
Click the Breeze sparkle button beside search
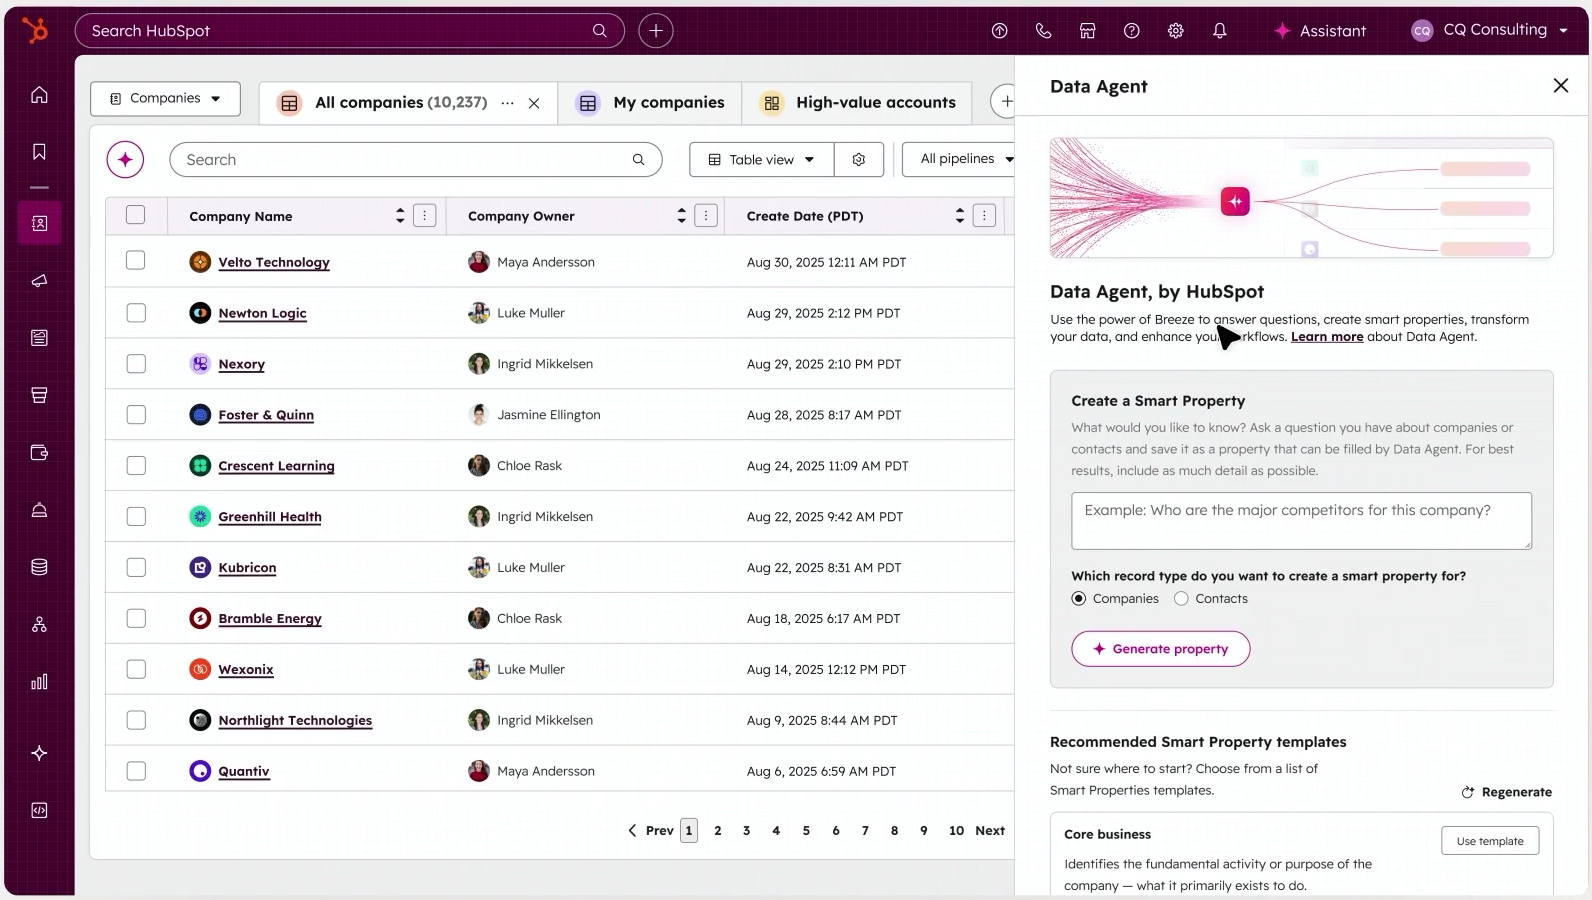point(125,160)
